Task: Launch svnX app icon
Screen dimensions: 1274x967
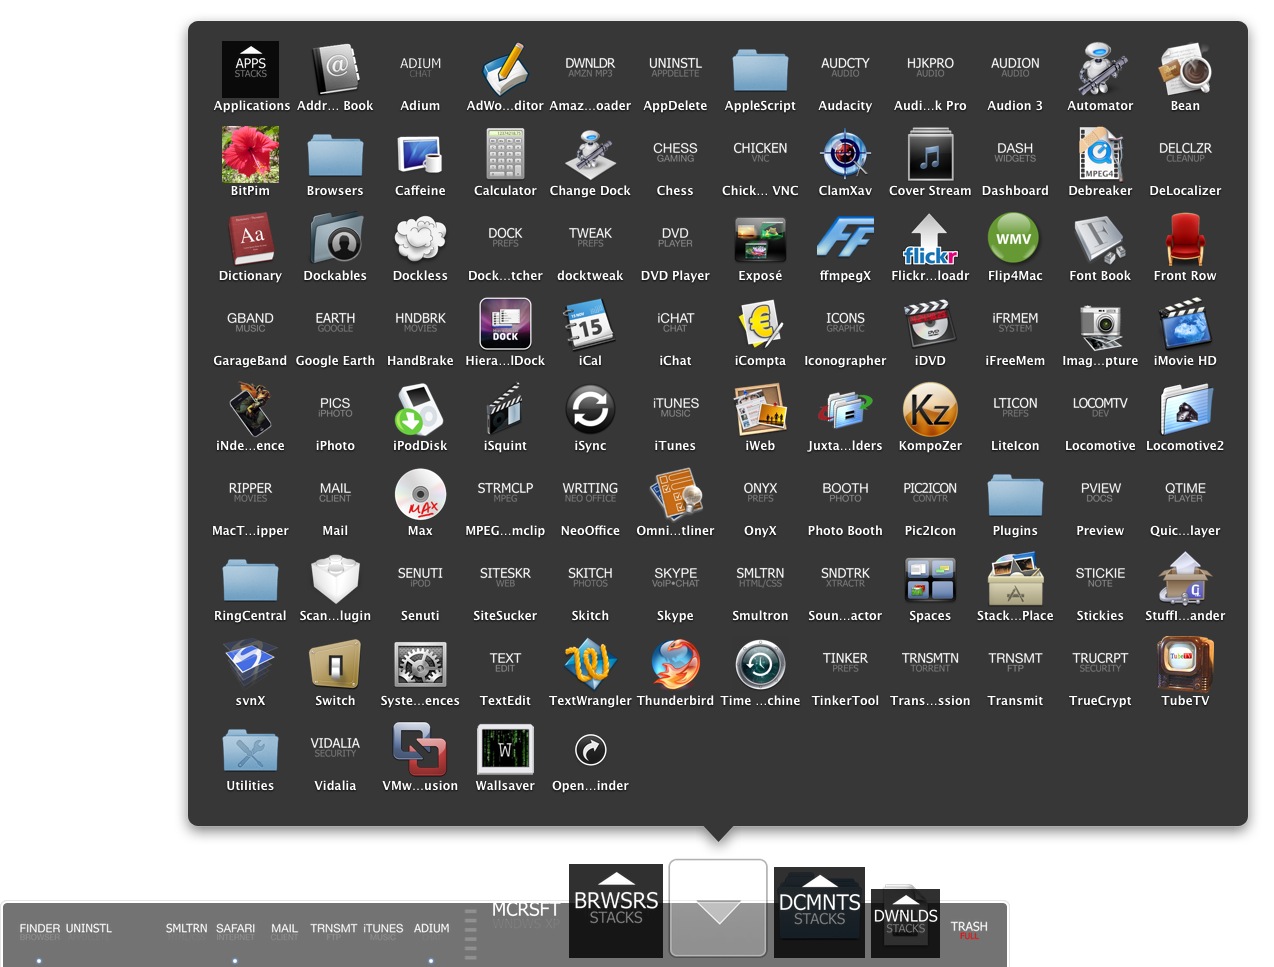Action: point(250,664)
